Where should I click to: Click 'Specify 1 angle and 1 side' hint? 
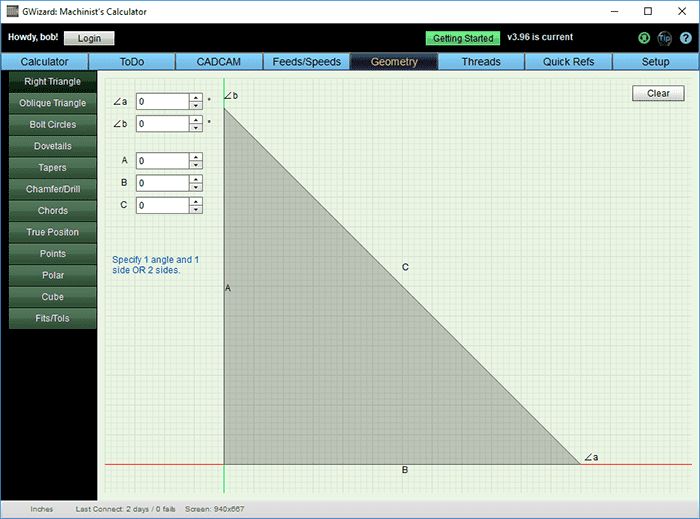pos(155,265)
